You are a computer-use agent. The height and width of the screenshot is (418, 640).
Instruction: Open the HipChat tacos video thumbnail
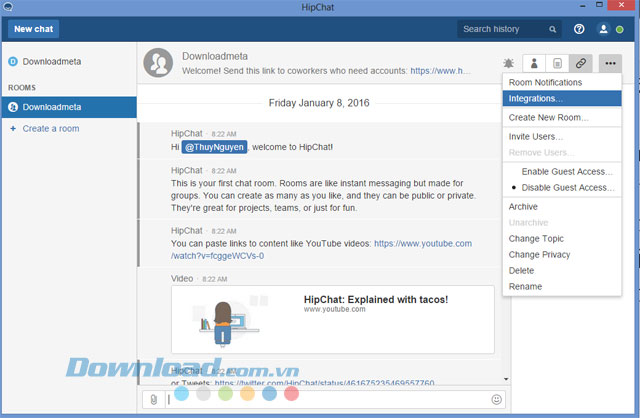point(229,320)
